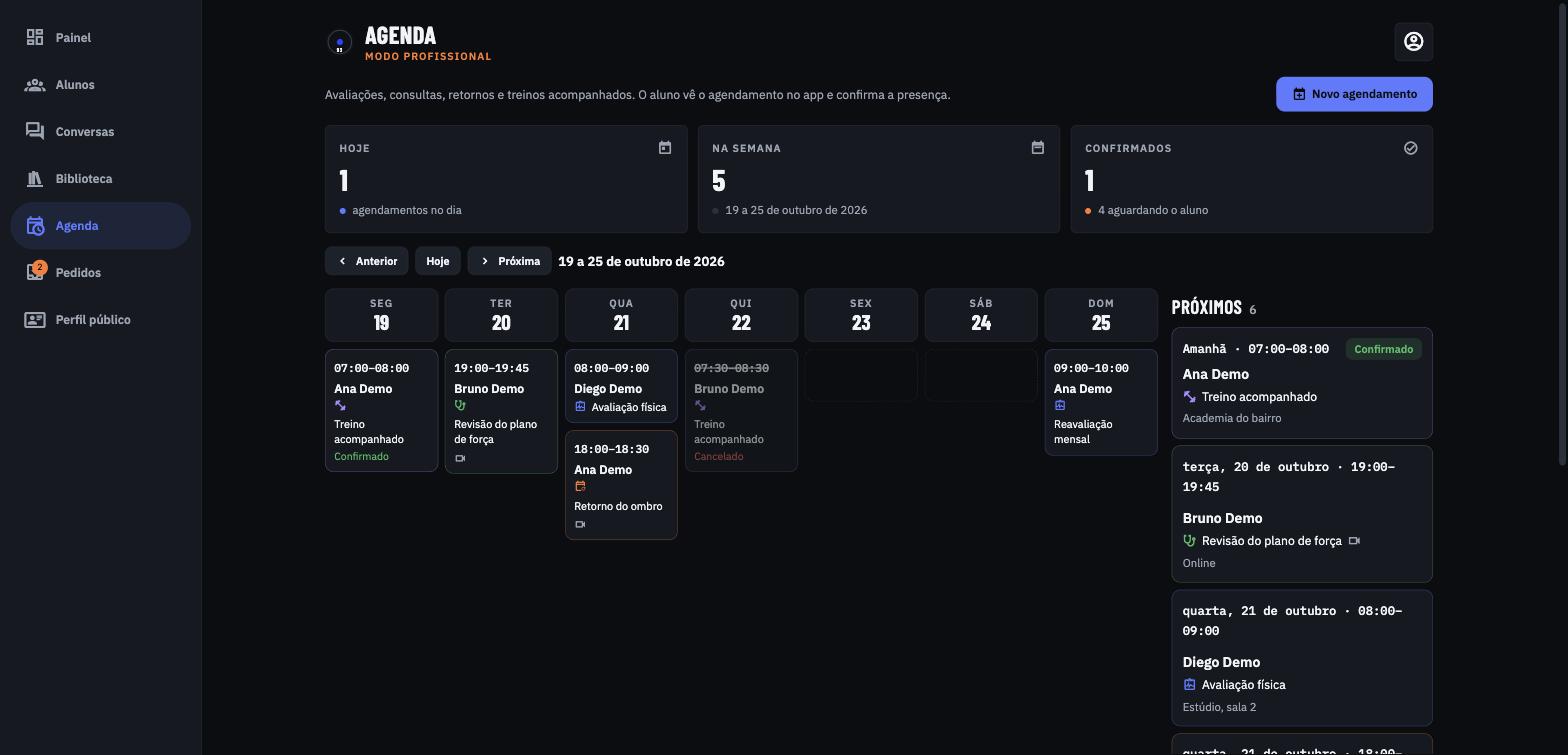Click the Alunos people icon
Screen dimensions: 1568x755
pyautogui.click(x=35, y=85)
